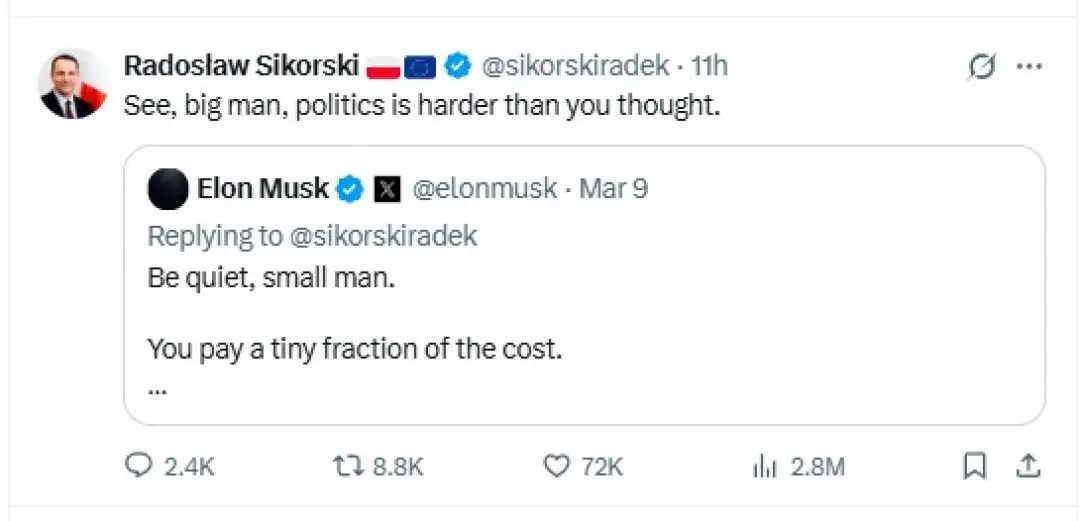Open Elon Musk name in quoted tweet
Image resolution: width=1080 pixels, height=521 pixels.
point(263,188)
